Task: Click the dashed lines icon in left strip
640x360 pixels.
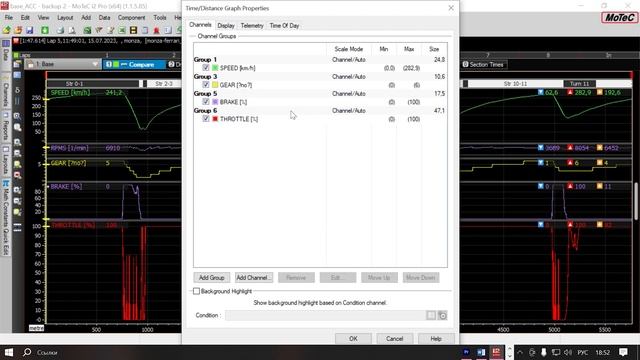Action: click(17, 228)
